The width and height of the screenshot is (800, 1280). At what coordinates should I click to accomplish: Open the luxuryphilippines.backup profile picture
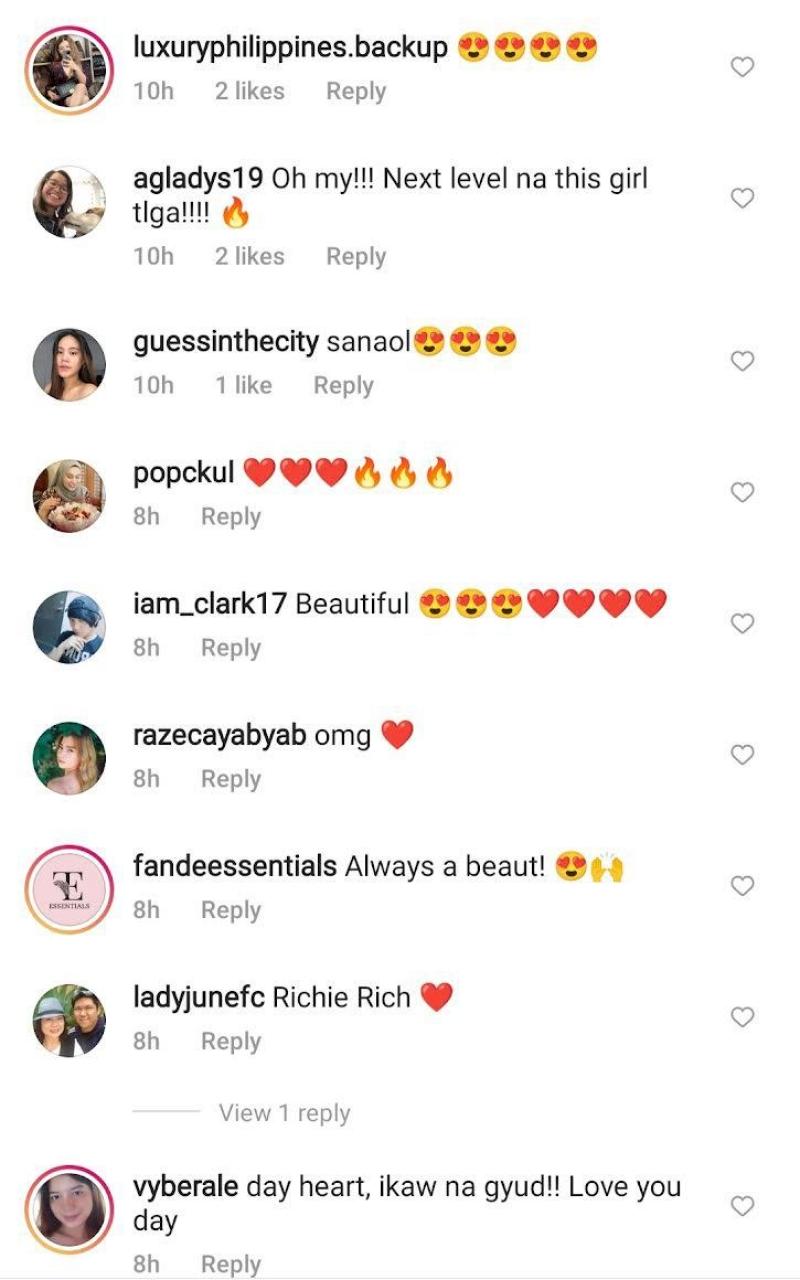tap(68, 68)
